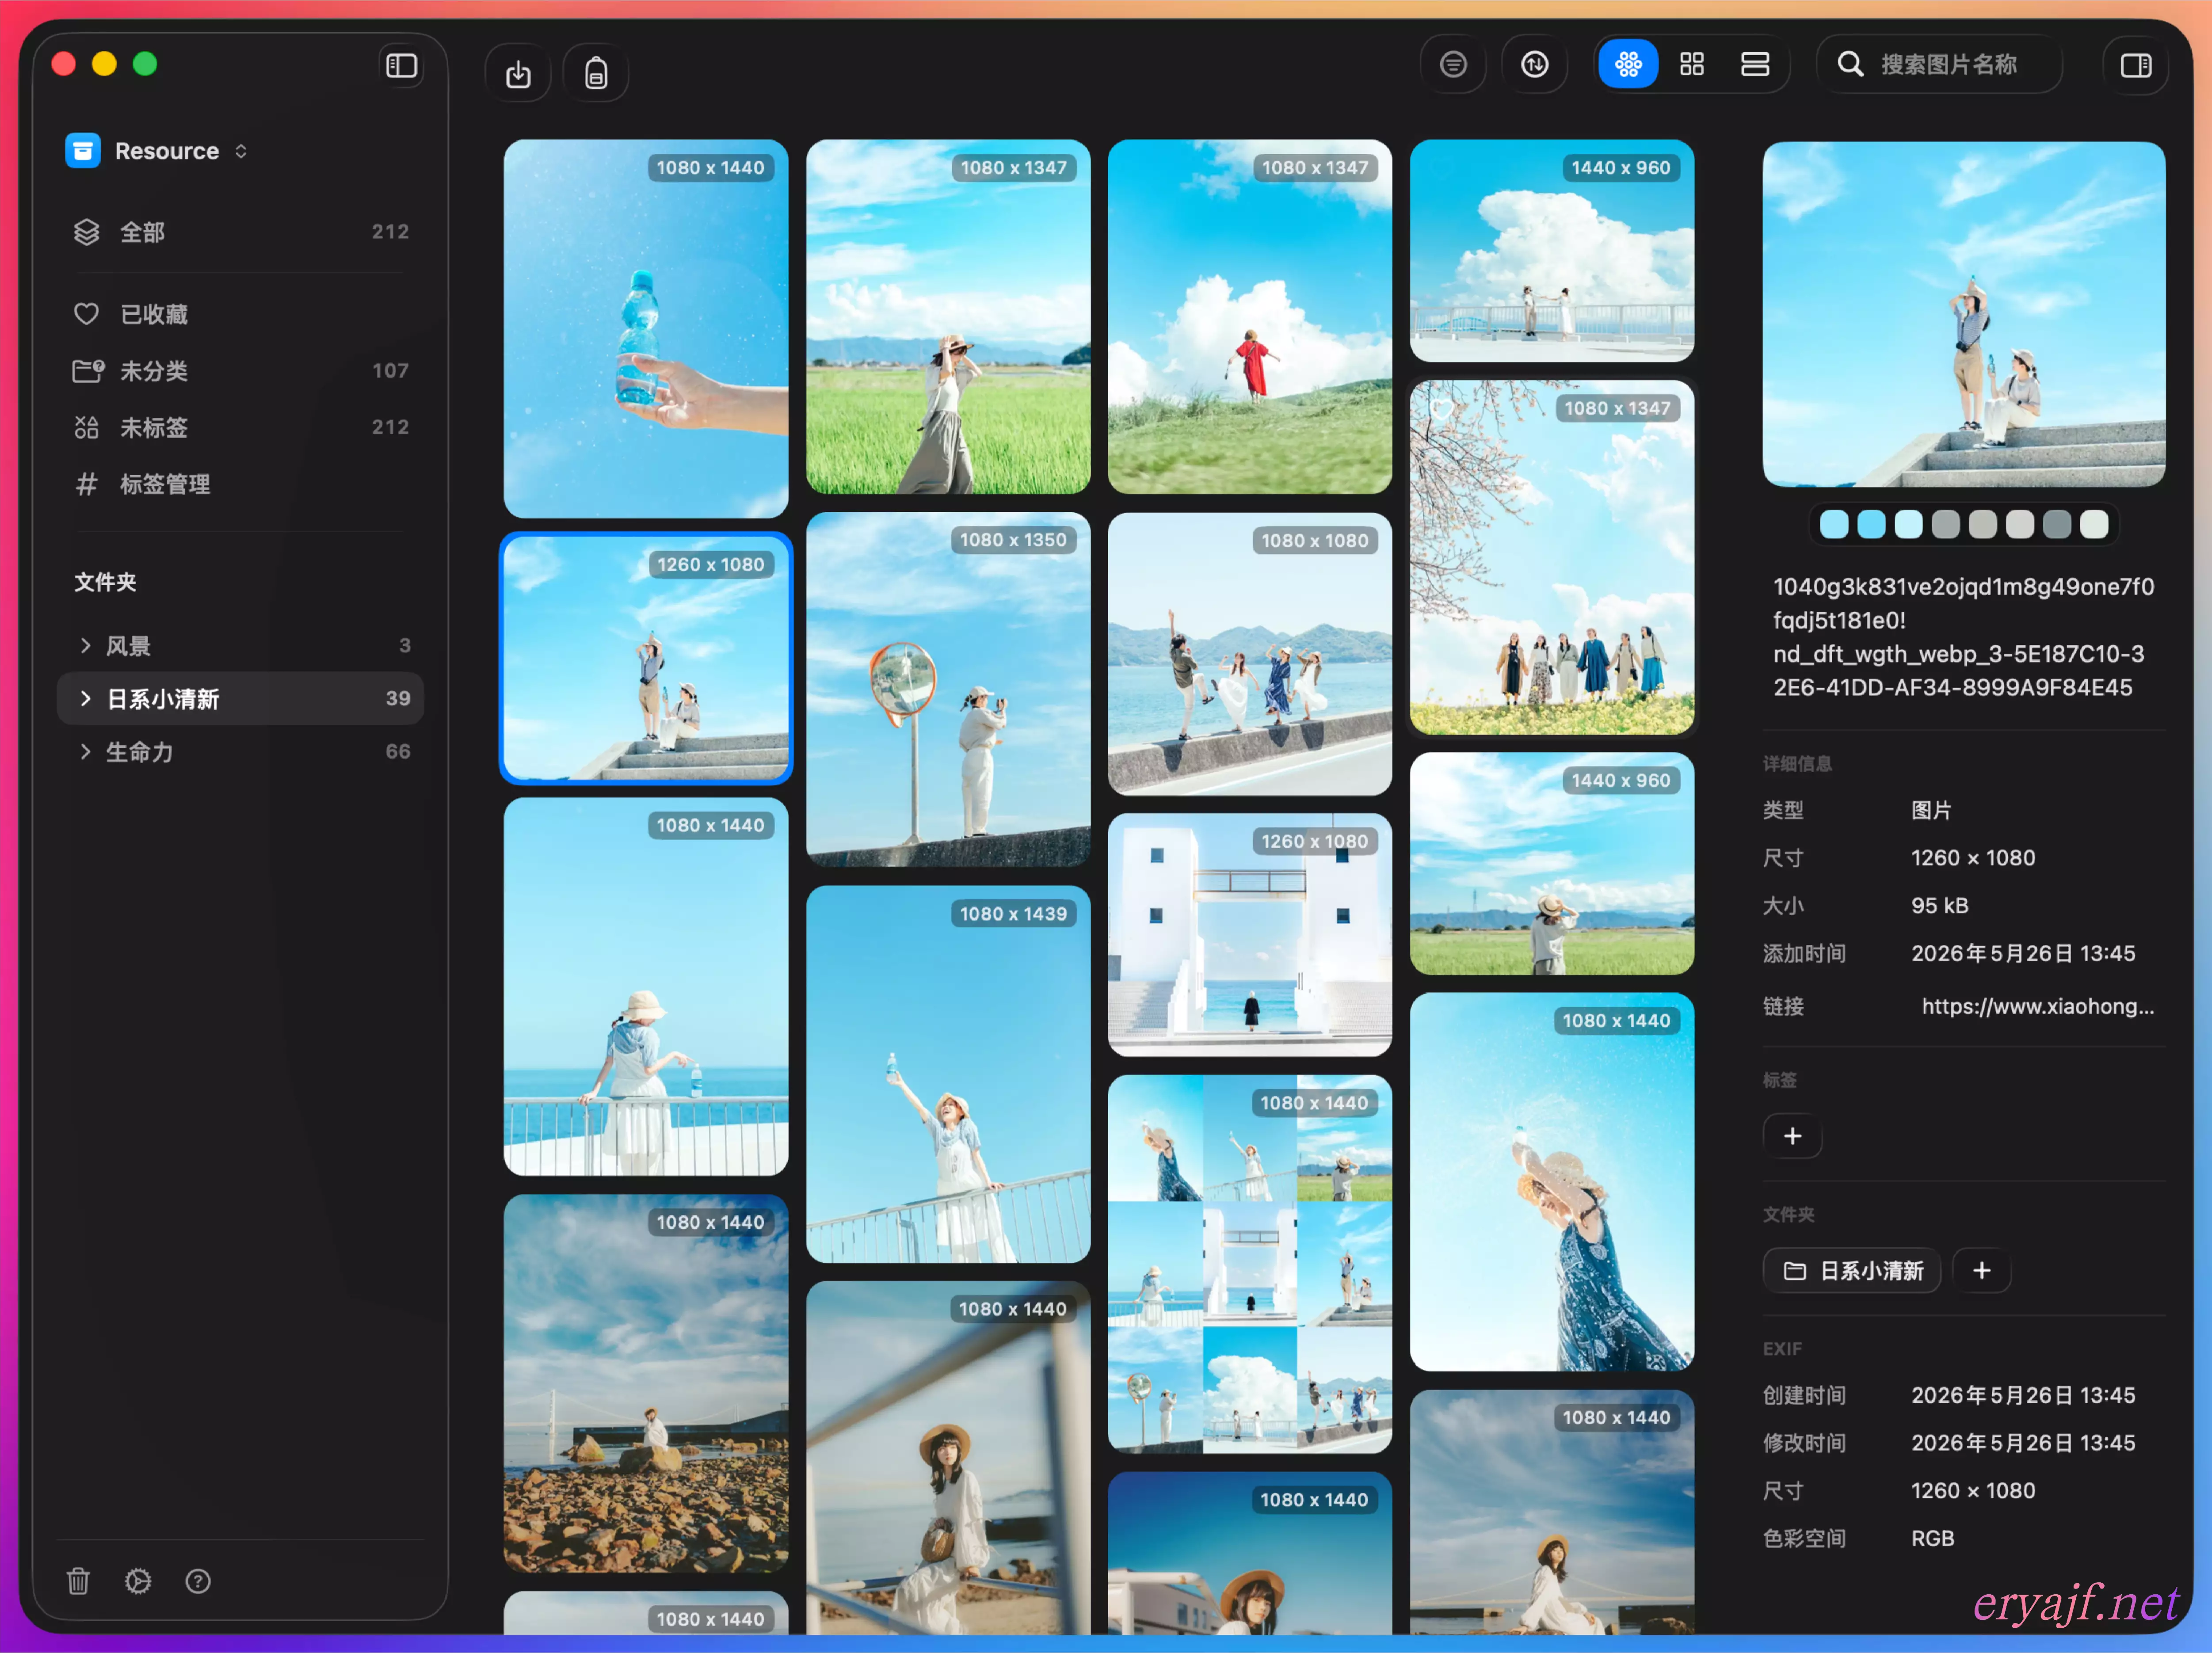Open the xiaohong link URL
Image resolution: width=2212 pixels, height=1653 pixels.
[x=2038, y=1006]
